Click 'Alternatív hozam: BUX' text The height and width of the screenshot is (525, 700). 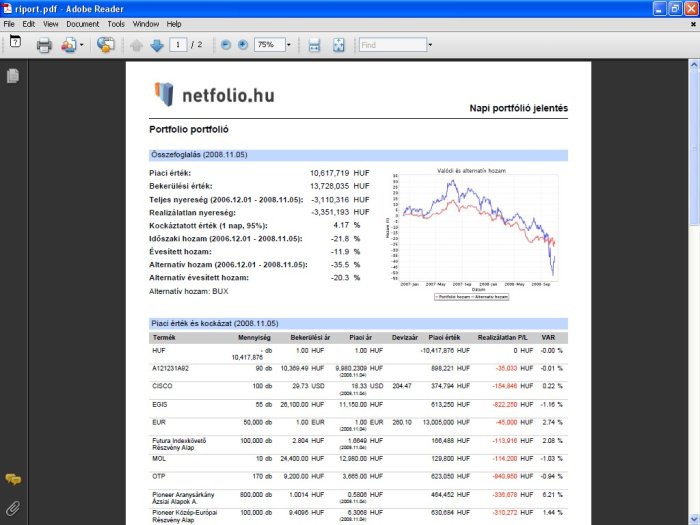(188, 292)
